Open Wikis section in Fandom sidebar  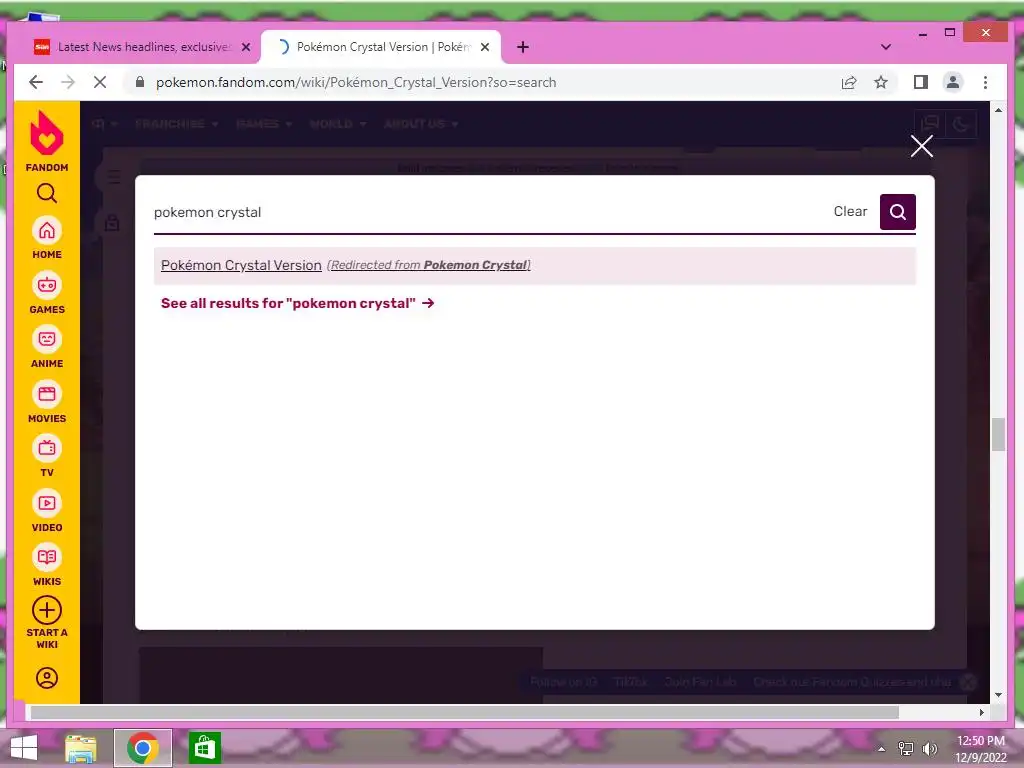(46, 565)
